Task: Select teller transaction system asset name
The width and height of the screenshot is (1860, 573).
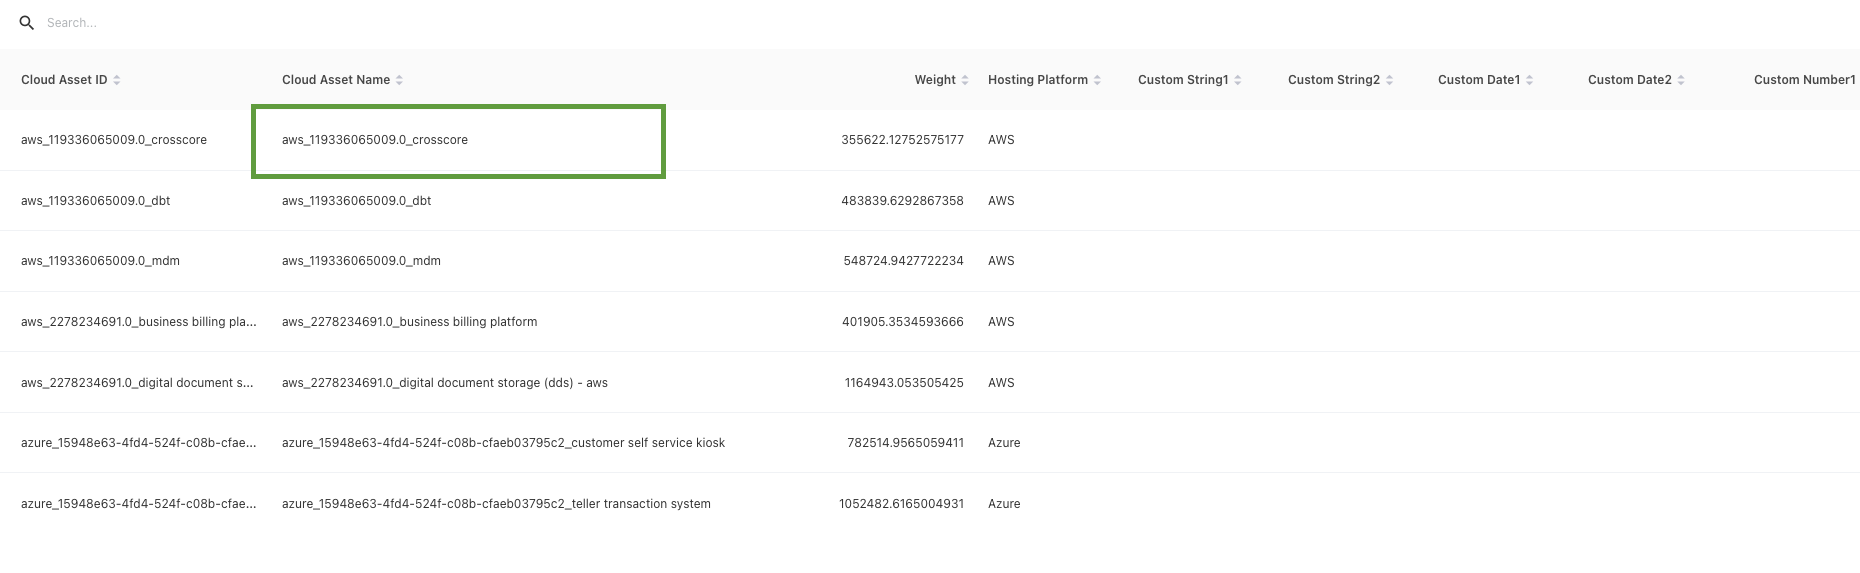Action: (x=496, y=504)
